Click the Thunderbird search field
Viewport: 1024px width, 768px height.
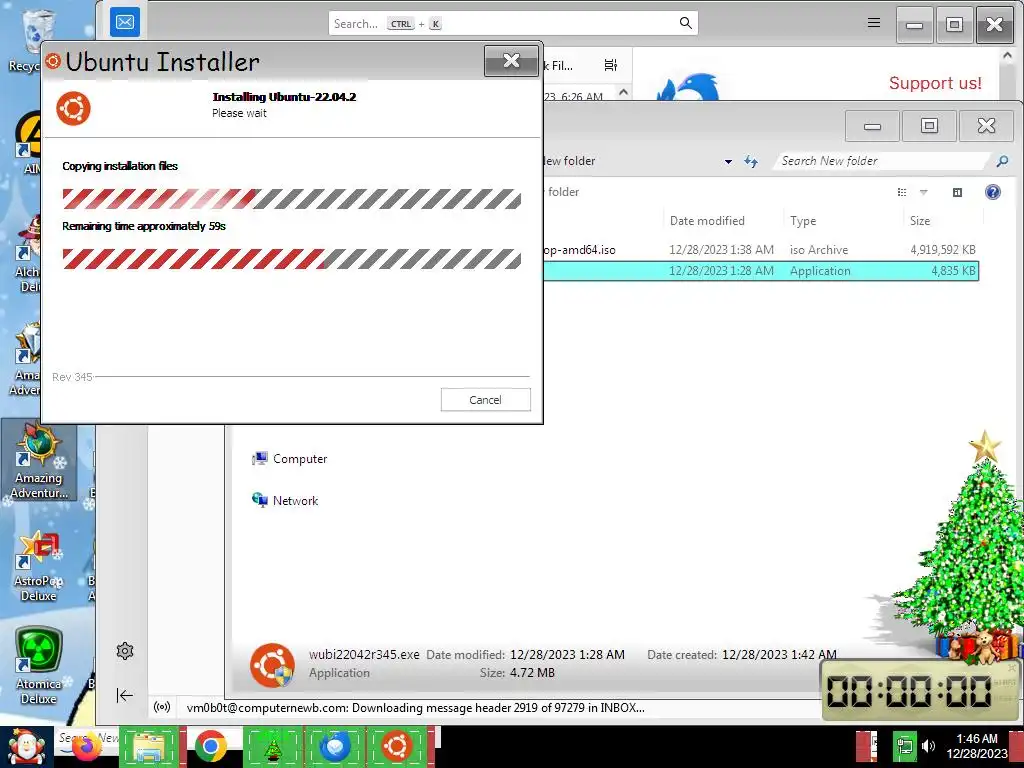[x=513, y=24]
